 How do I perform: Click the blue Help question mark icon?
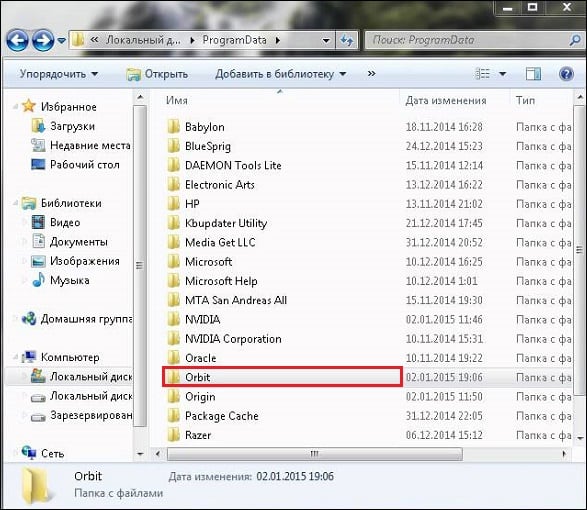566,74
